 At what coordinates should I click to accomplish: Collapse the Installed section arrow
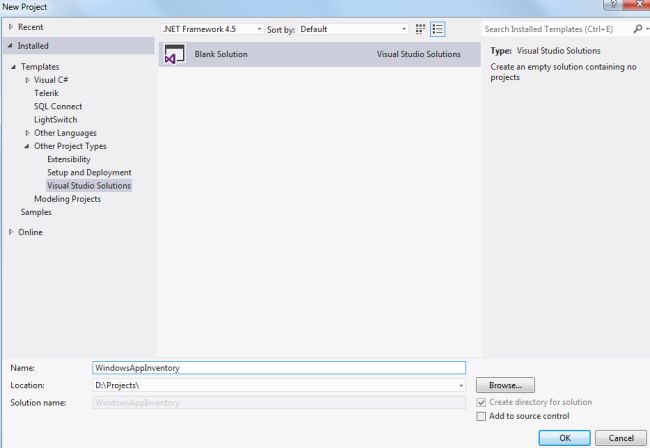coord(10,46)
